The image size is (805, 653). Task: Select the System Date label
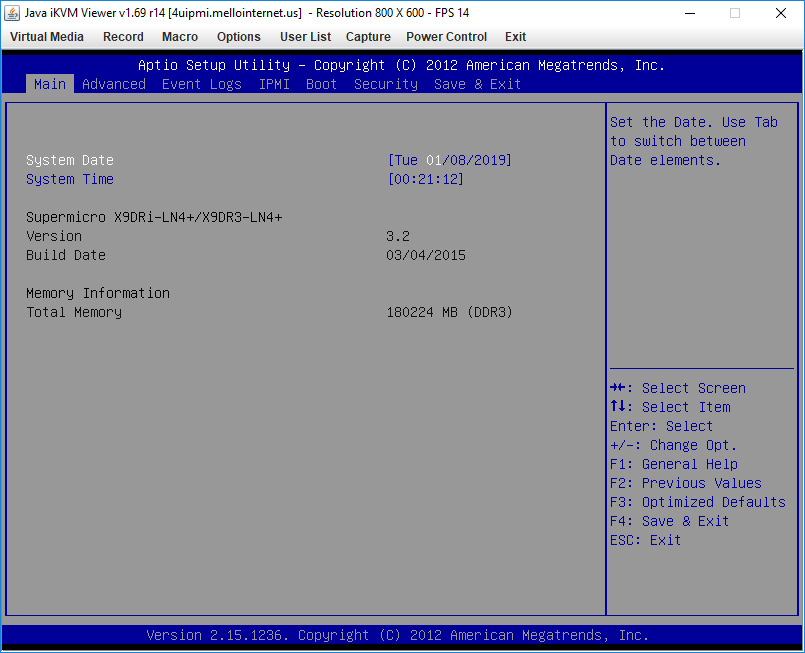pyautogui.click(x=70, y=160)
